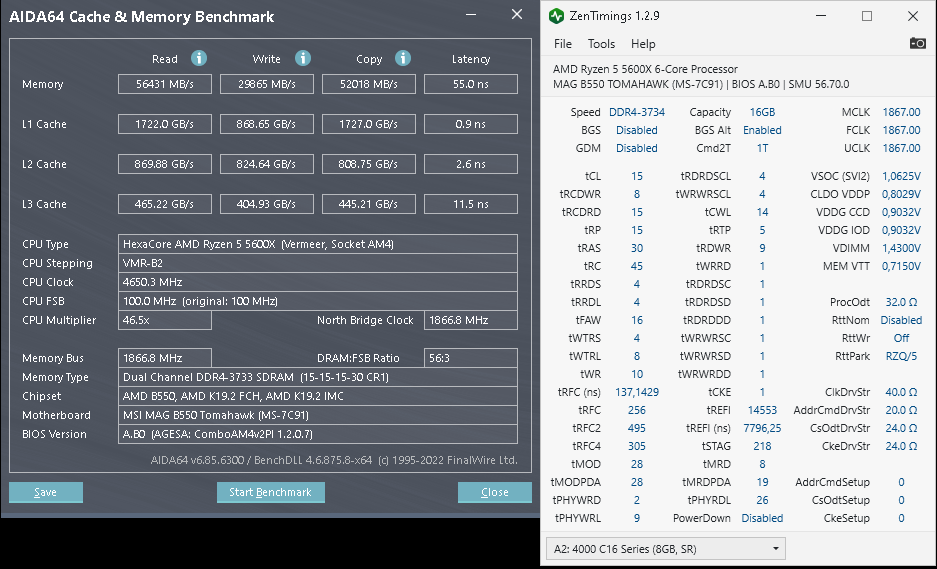This screenshot has width=937, height=569.
Task: Click the CPU Type field HexaCore AMD Ryzen
Action: pos(318,244)
